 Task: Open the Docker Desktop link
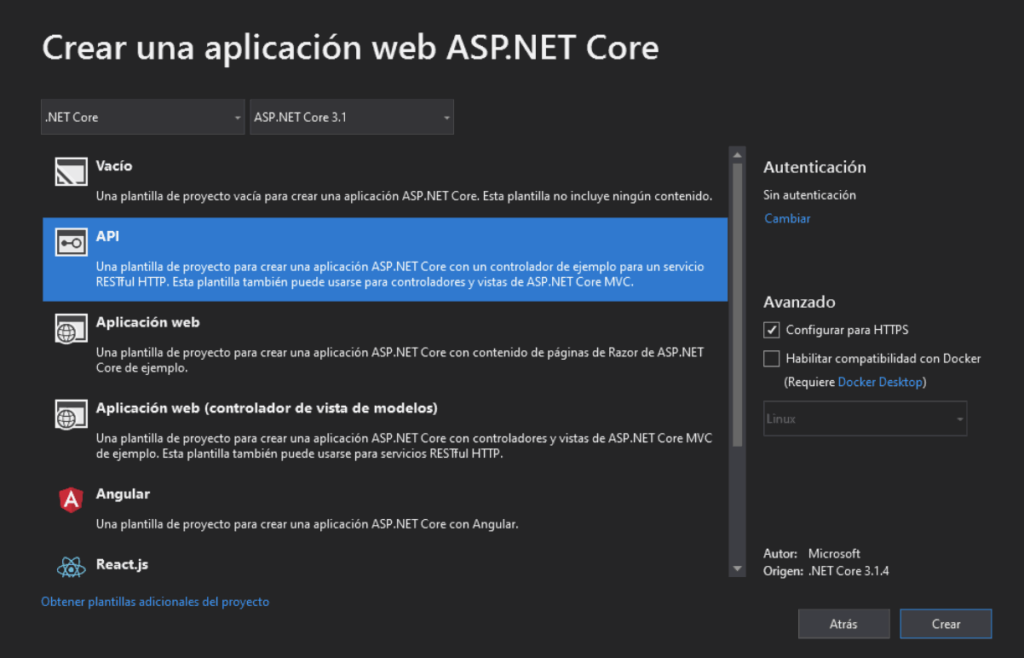(880, 382)
